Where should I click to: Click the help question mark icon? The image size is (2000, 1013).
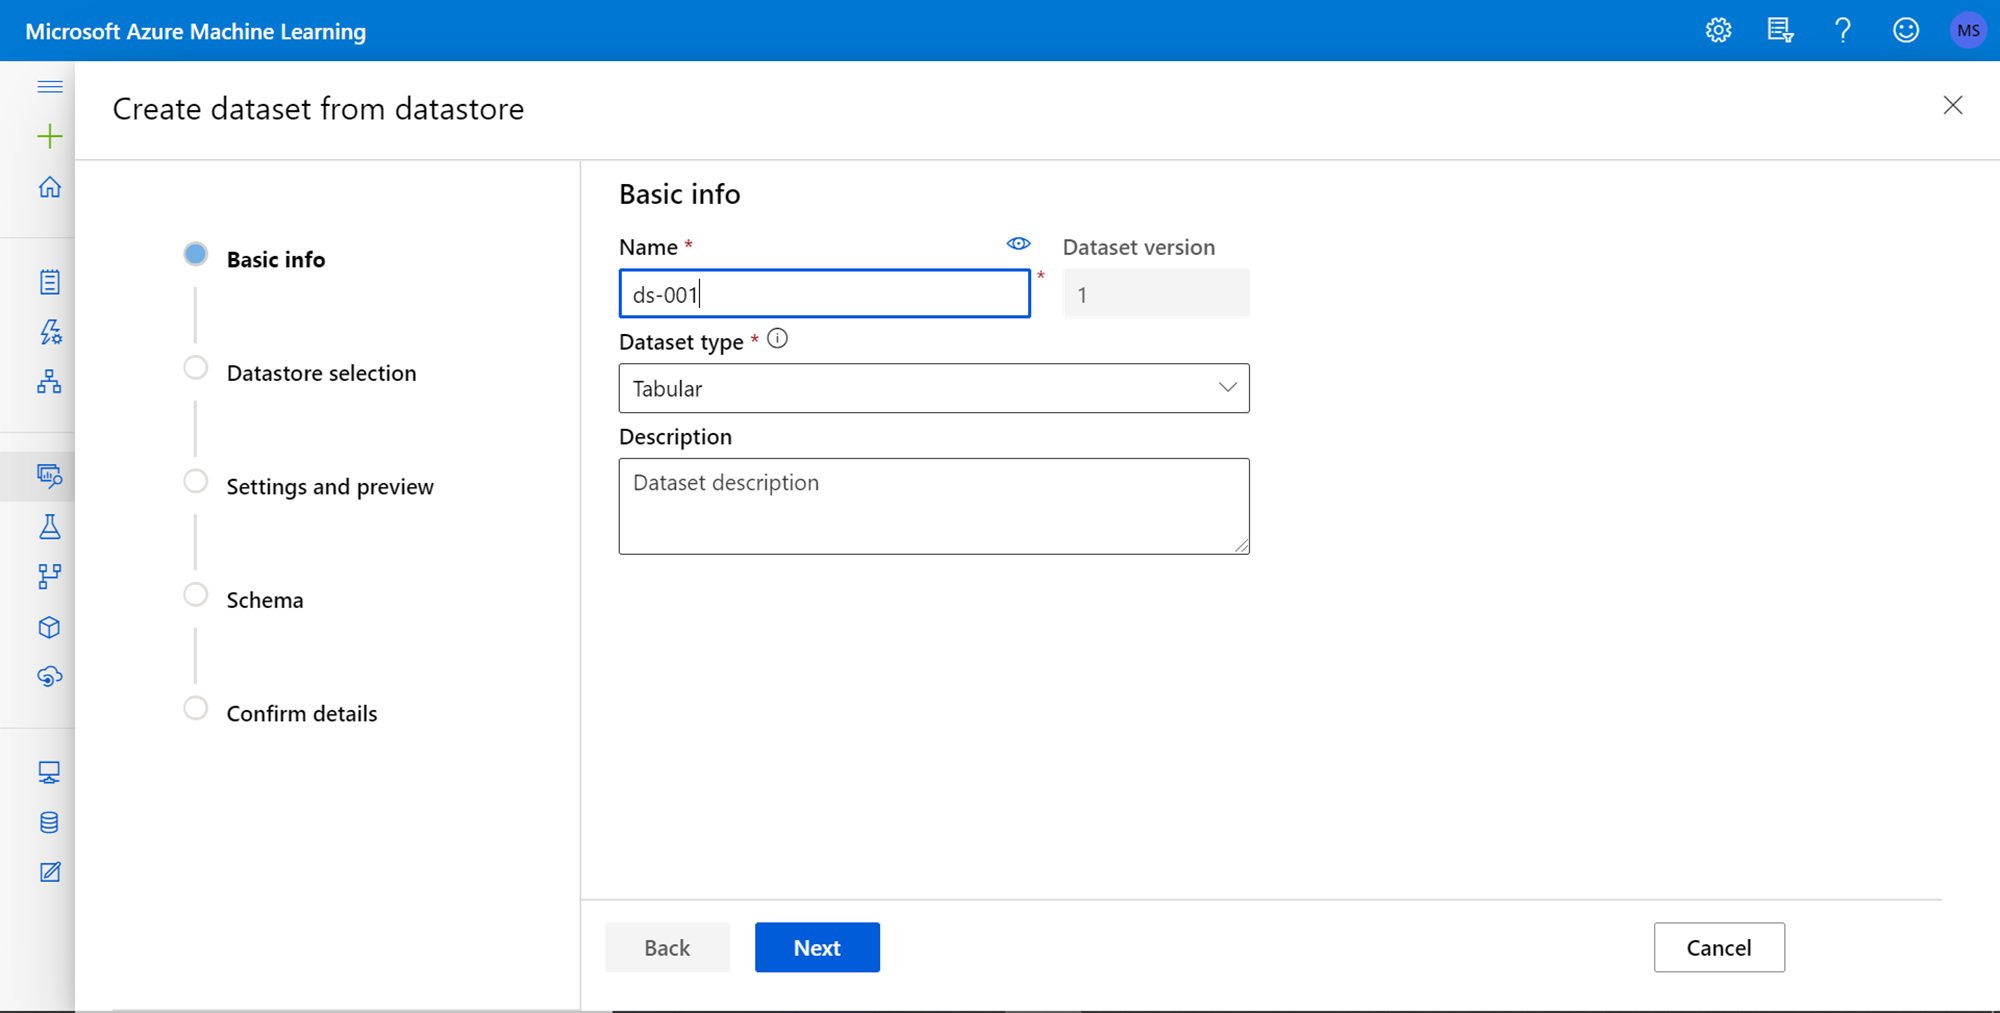(1842, 31)
